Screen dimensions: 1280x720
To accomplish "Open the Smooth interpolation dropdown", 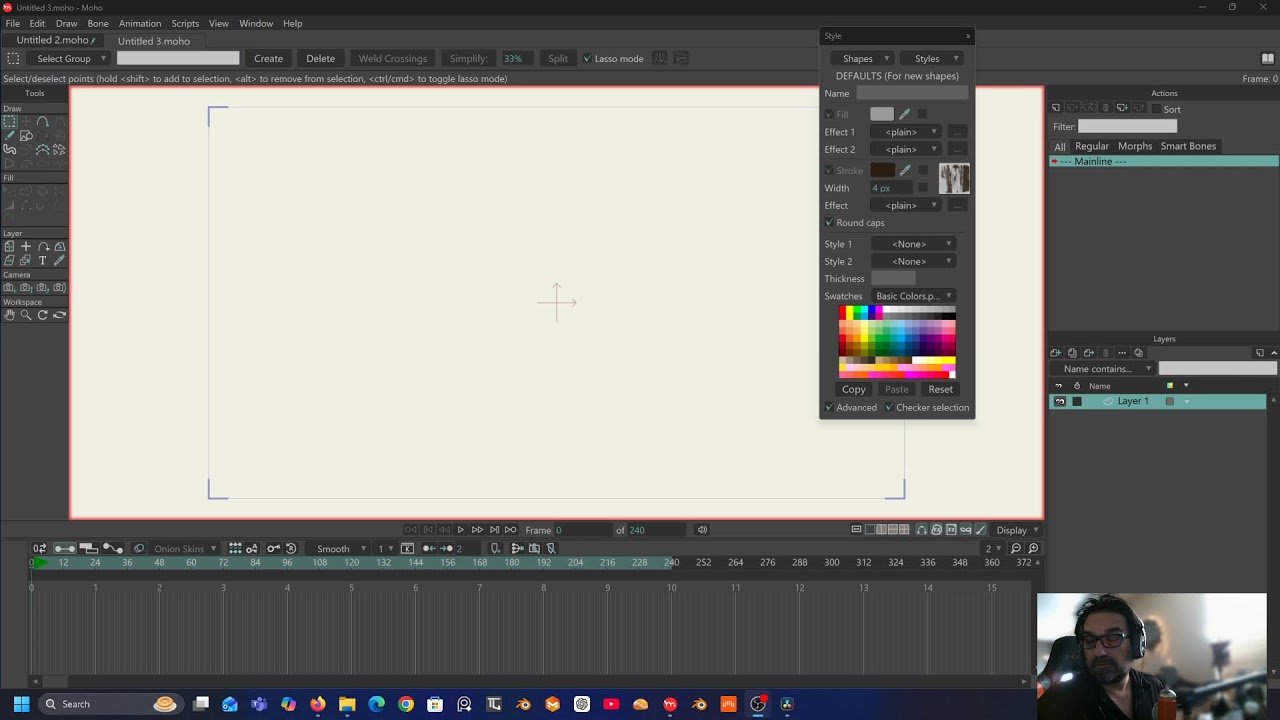I will [338, 548].
